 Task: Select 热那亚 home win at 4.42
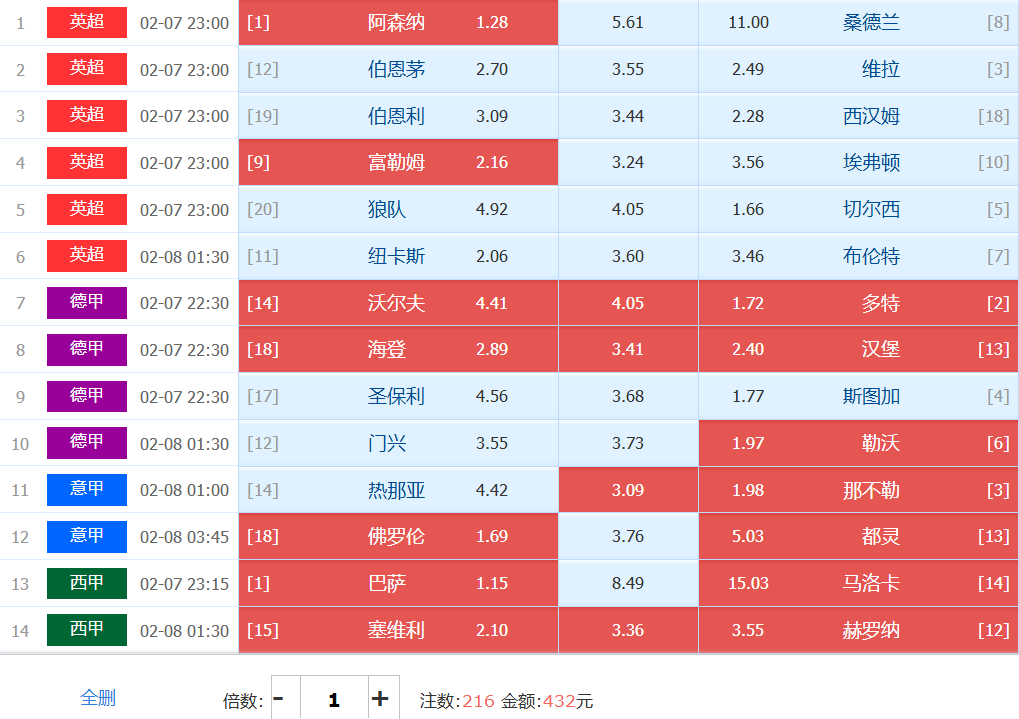398,490
